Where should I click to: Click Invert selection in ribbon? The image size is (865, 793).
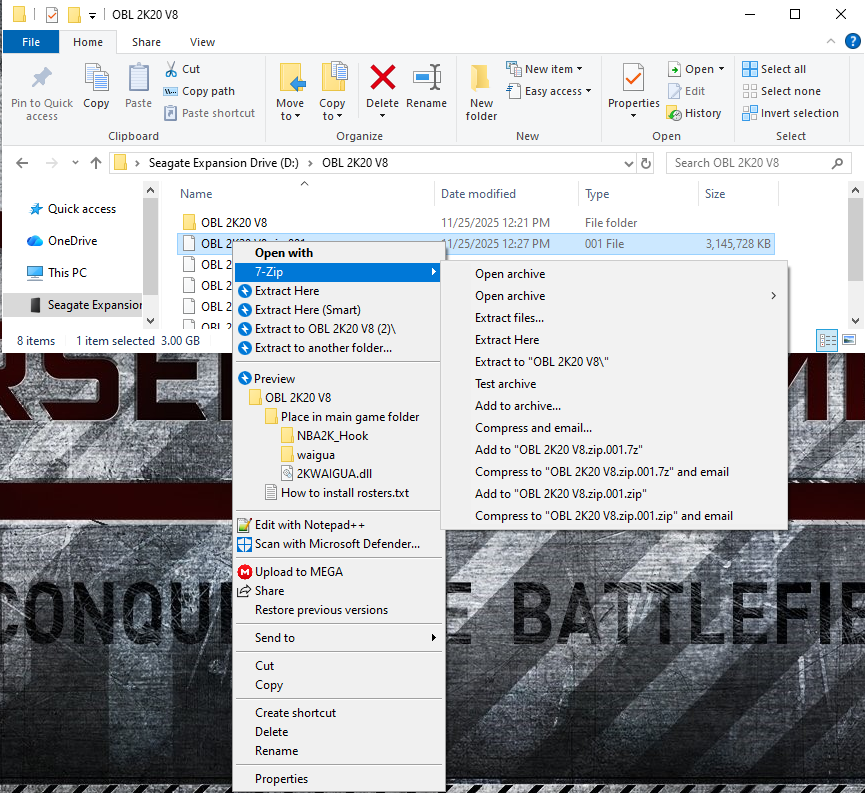(791, 113)
